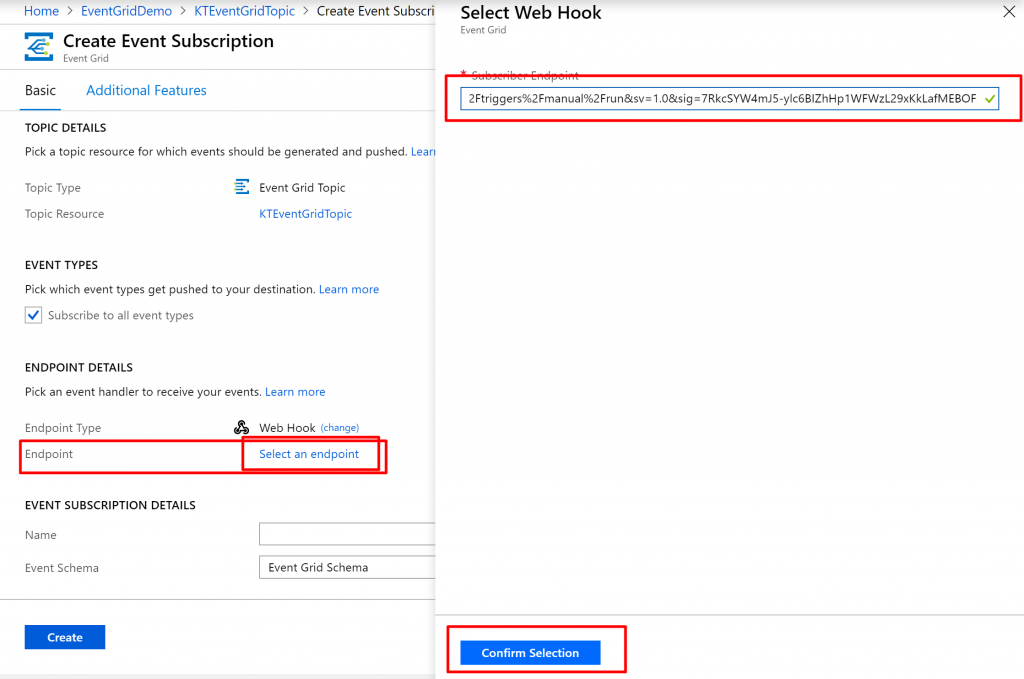Screen dimensions: 1024x679
Task: Click the EVENT SUBSCRIPTION DETAILS heading
Action: click(x=110, y=505)
